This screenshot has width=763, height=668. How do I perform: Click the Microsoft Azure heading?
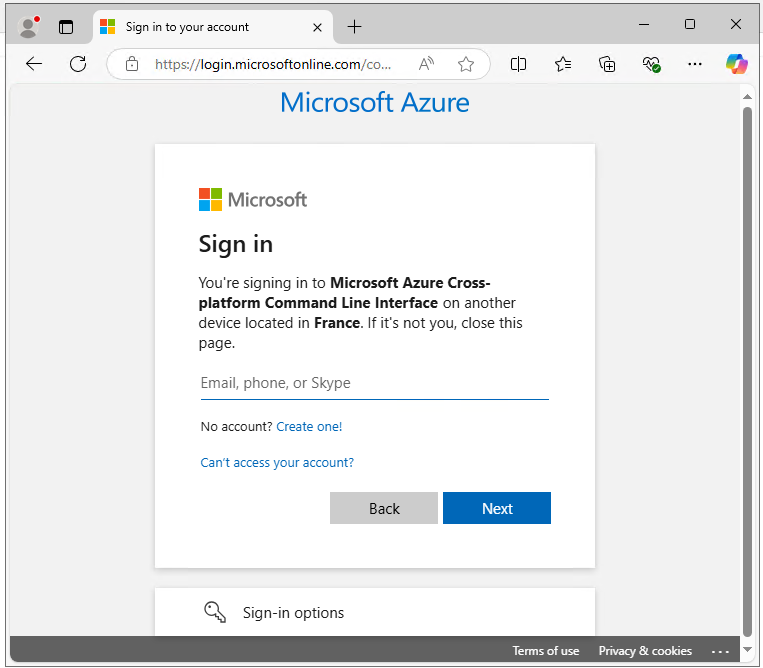tap(375, 103)
